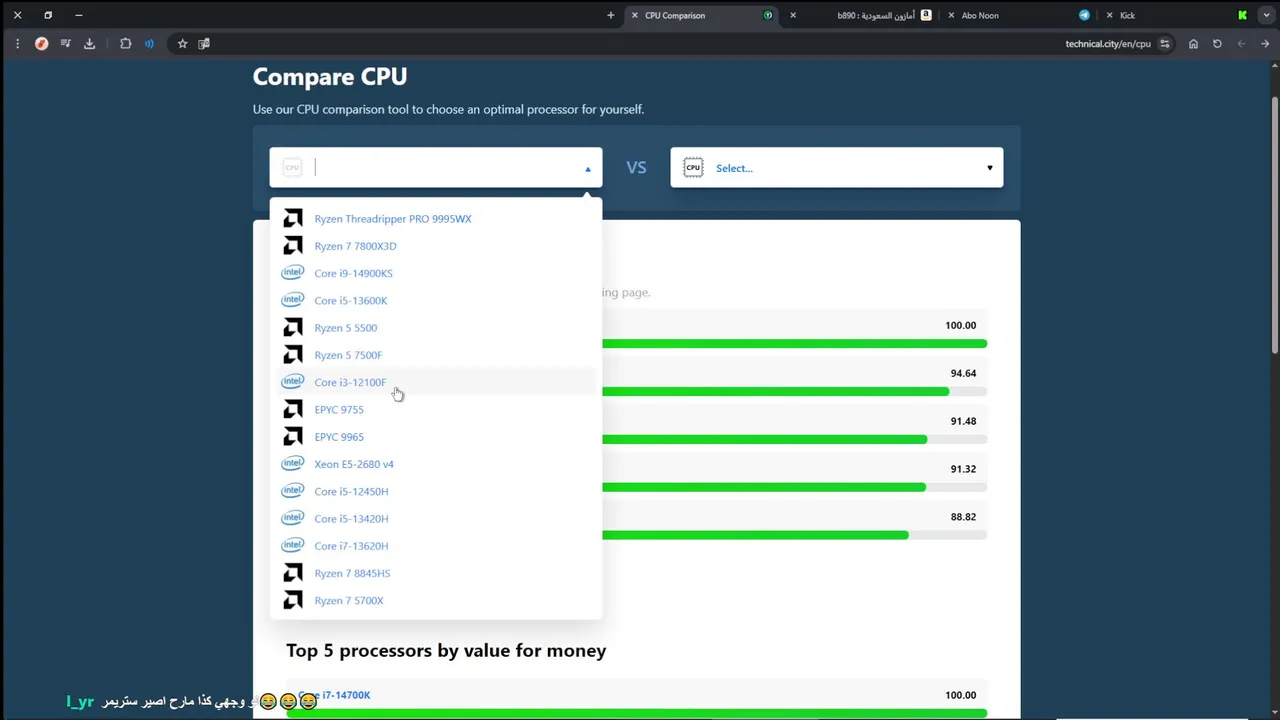Close the CPU Comparison tab
The width and height of the screenshot is (1280, 720).
click(x=634, y=15)
